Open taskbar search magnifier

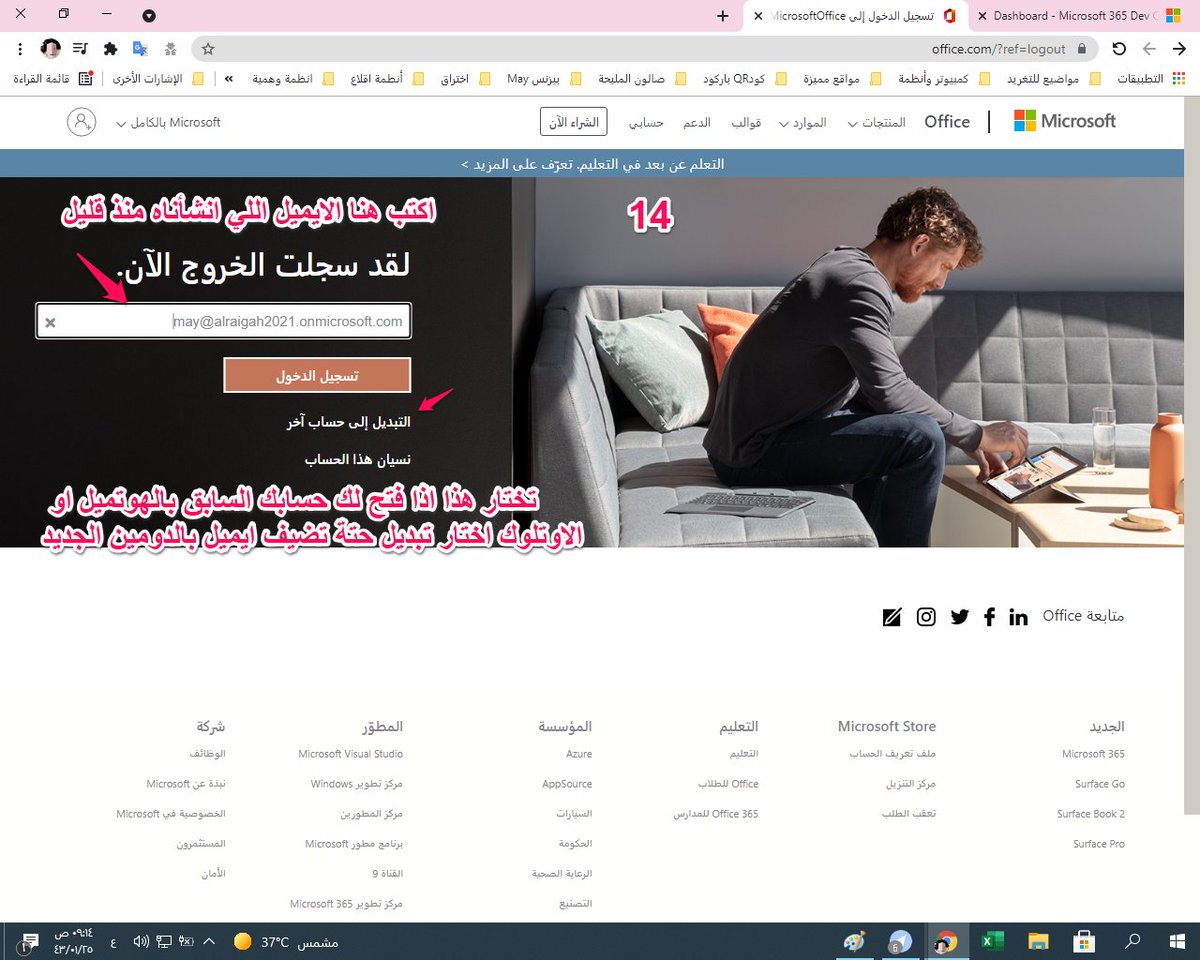click(1133, 941)
